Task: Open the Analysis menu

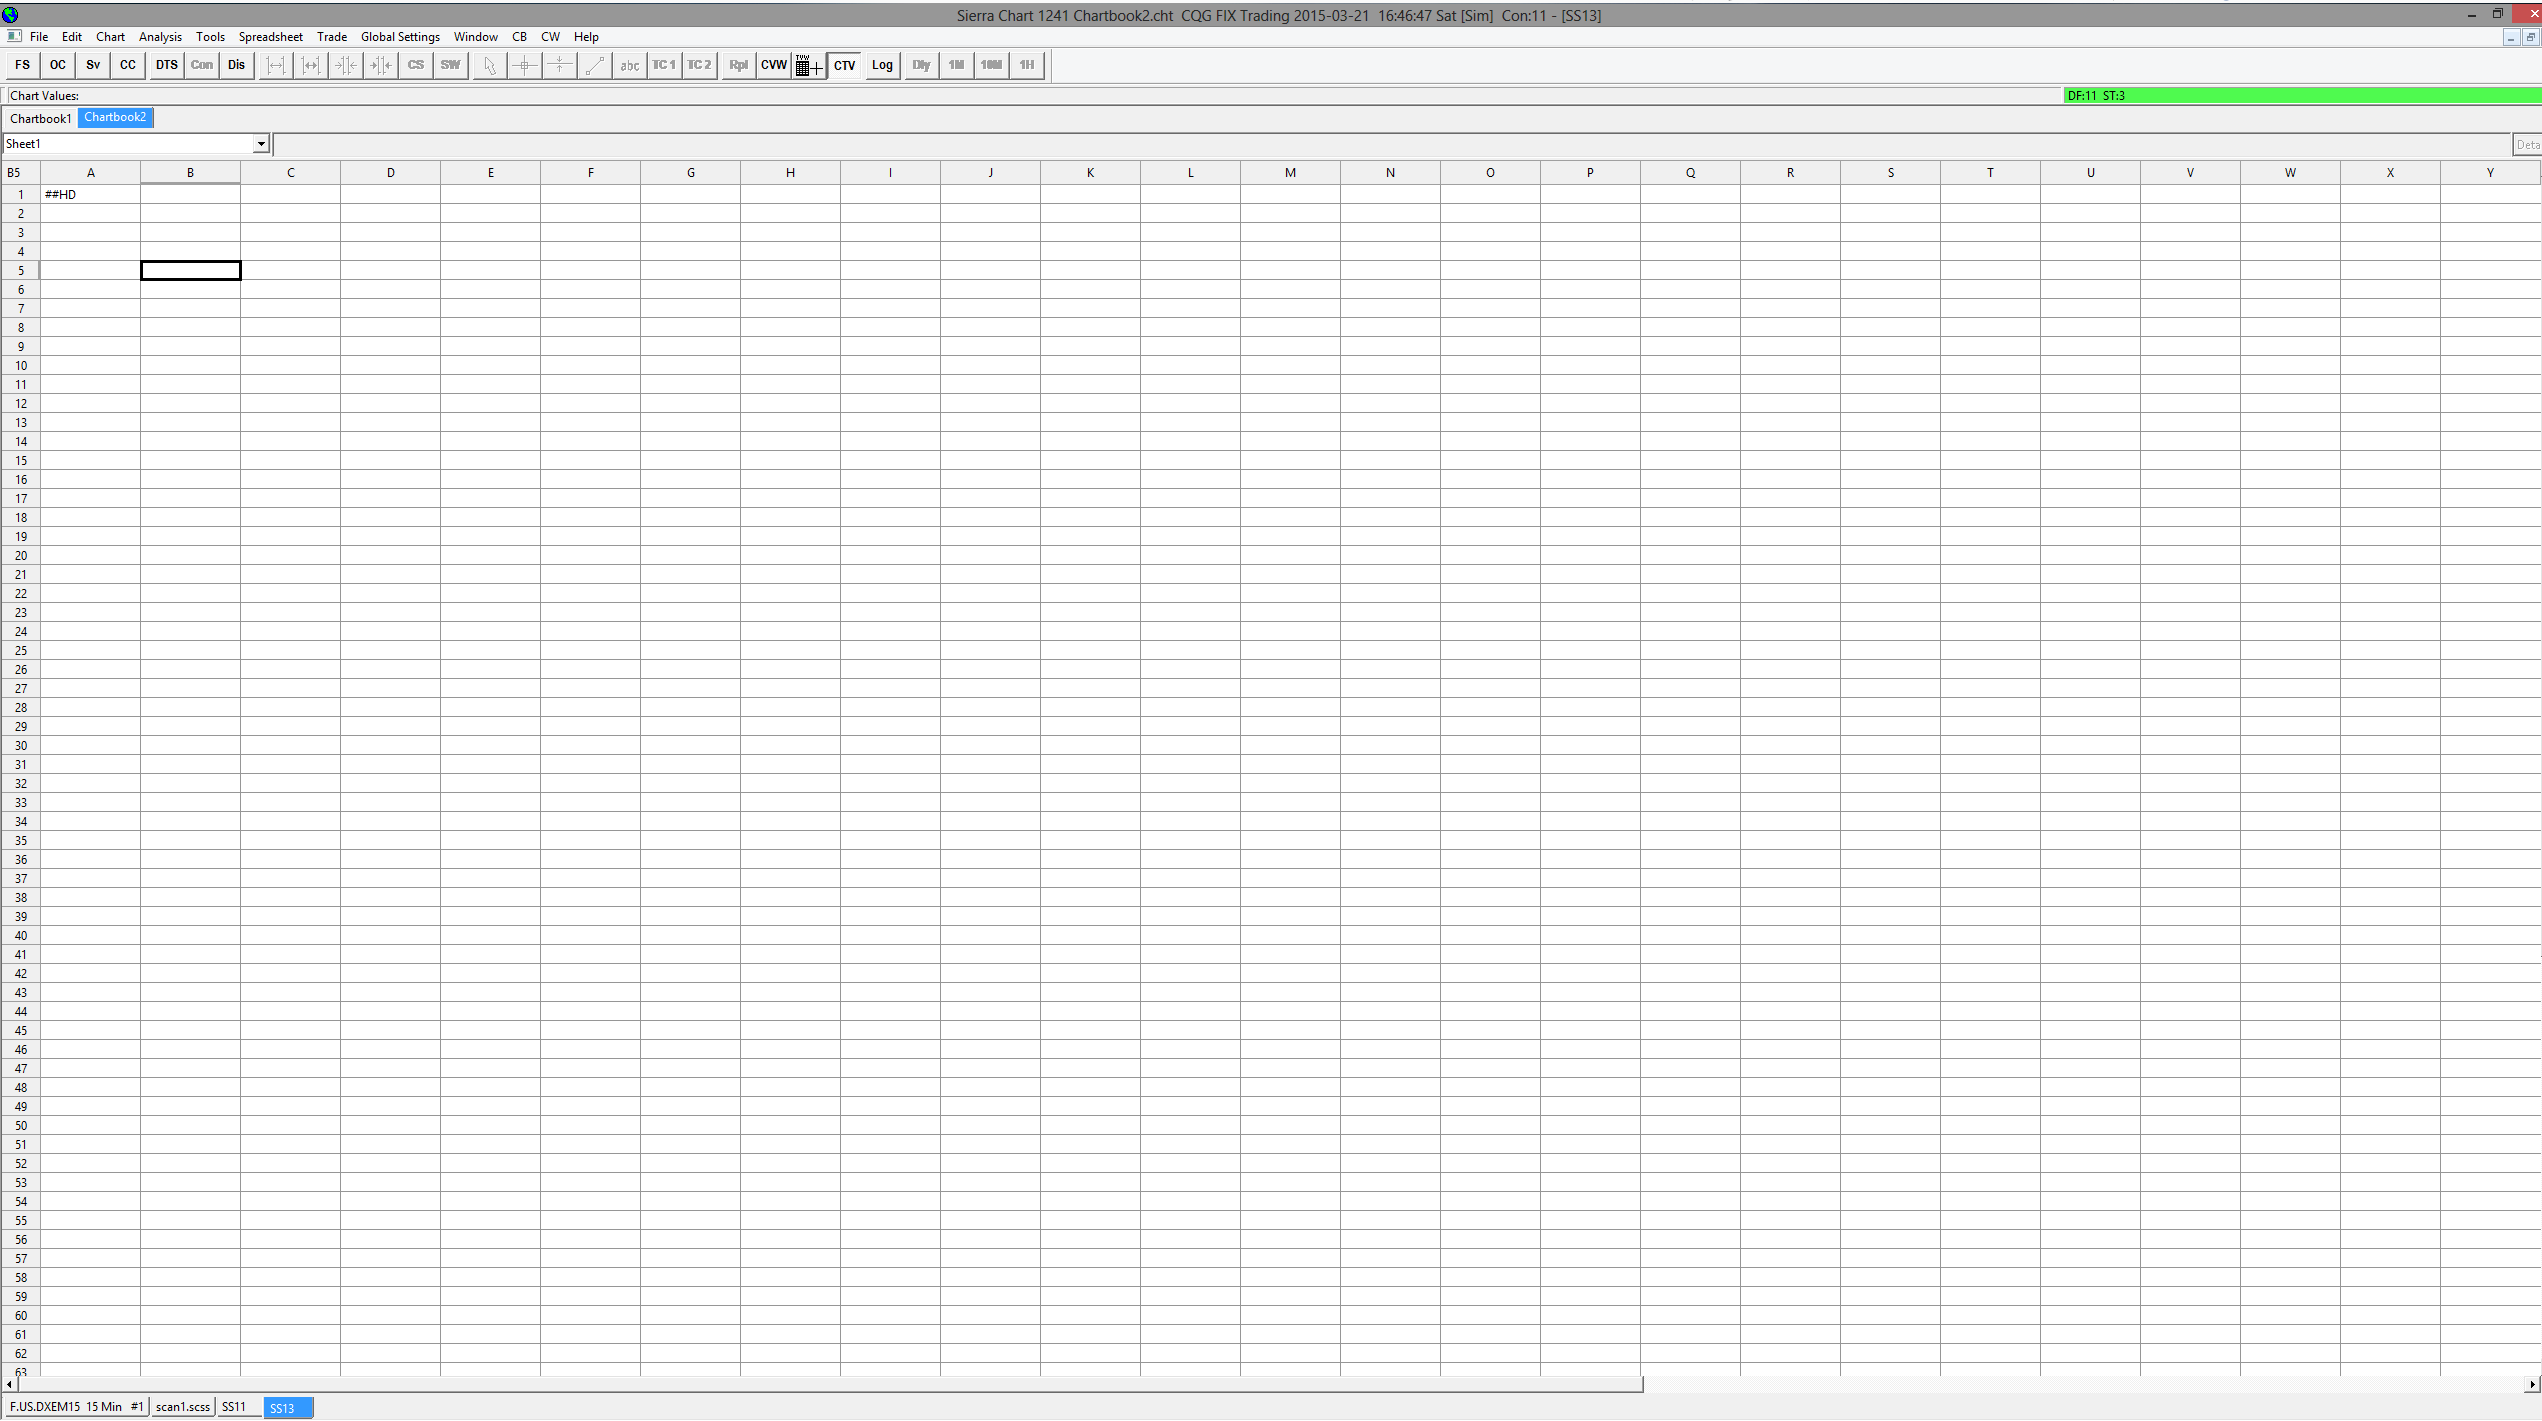Action: [x=160, y=37]
